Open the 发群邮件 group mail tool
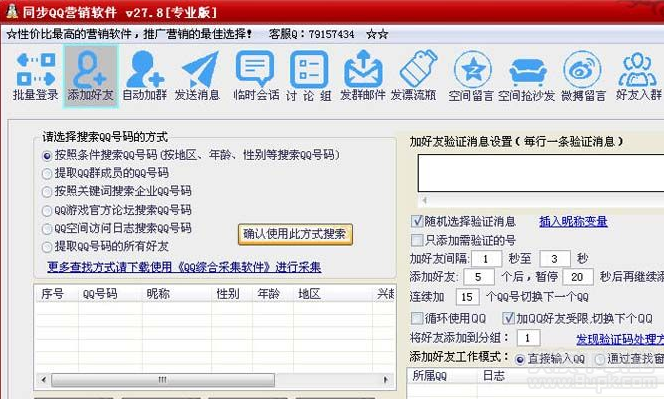This screenshot has height=399, width=664. tap(362, 76)
